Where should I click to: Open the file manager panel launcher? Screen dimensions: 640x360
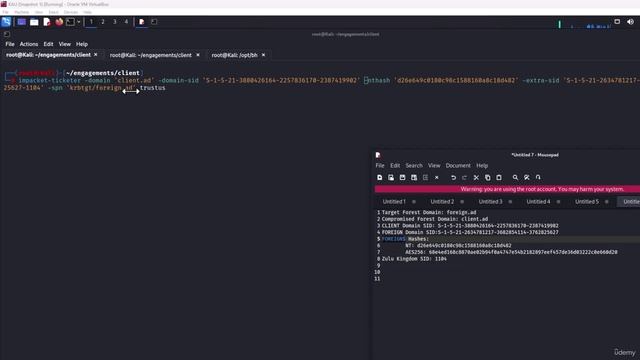34,22
